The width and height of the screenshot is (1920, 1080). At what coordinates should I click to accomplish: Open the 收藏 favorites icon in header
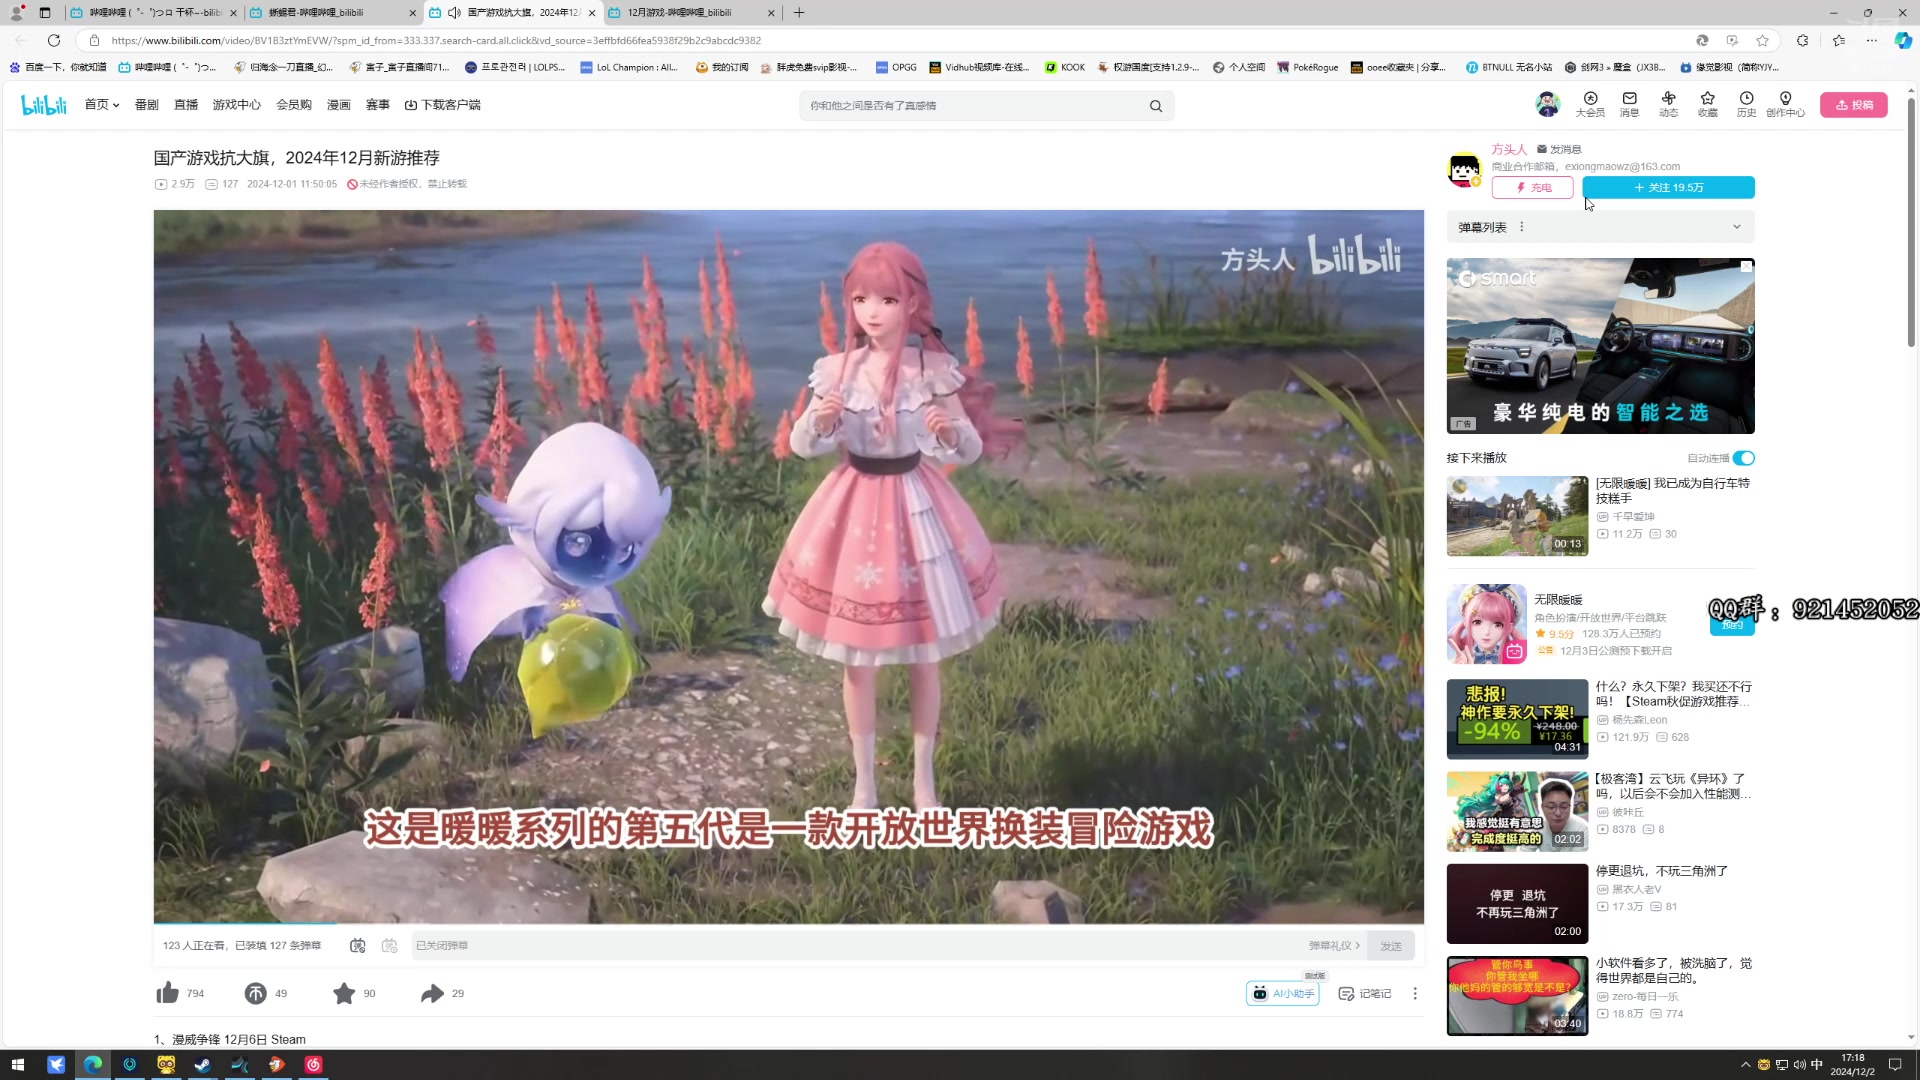pyautogui.click(x=1707, y=104)
